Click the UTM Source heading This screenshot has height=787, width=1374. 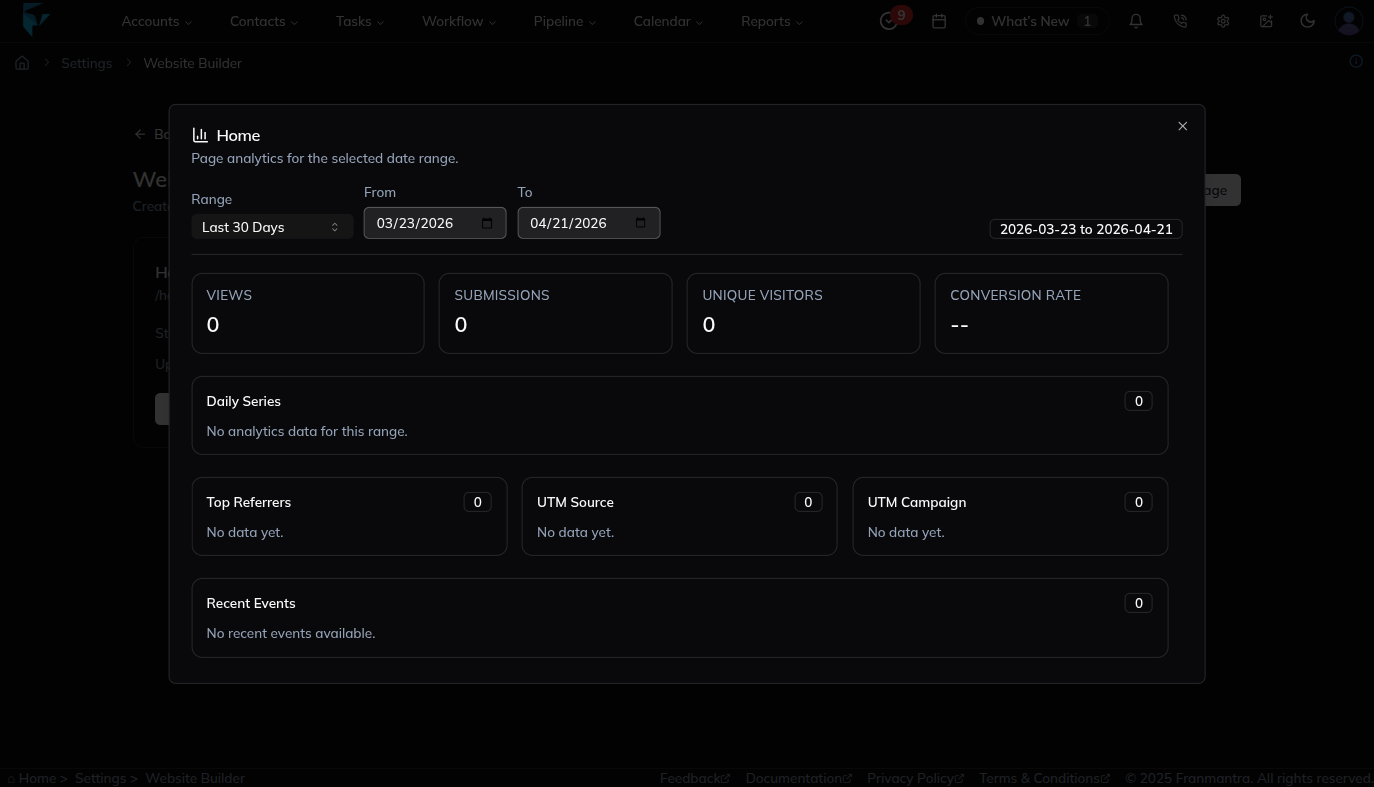pos(575,502)
